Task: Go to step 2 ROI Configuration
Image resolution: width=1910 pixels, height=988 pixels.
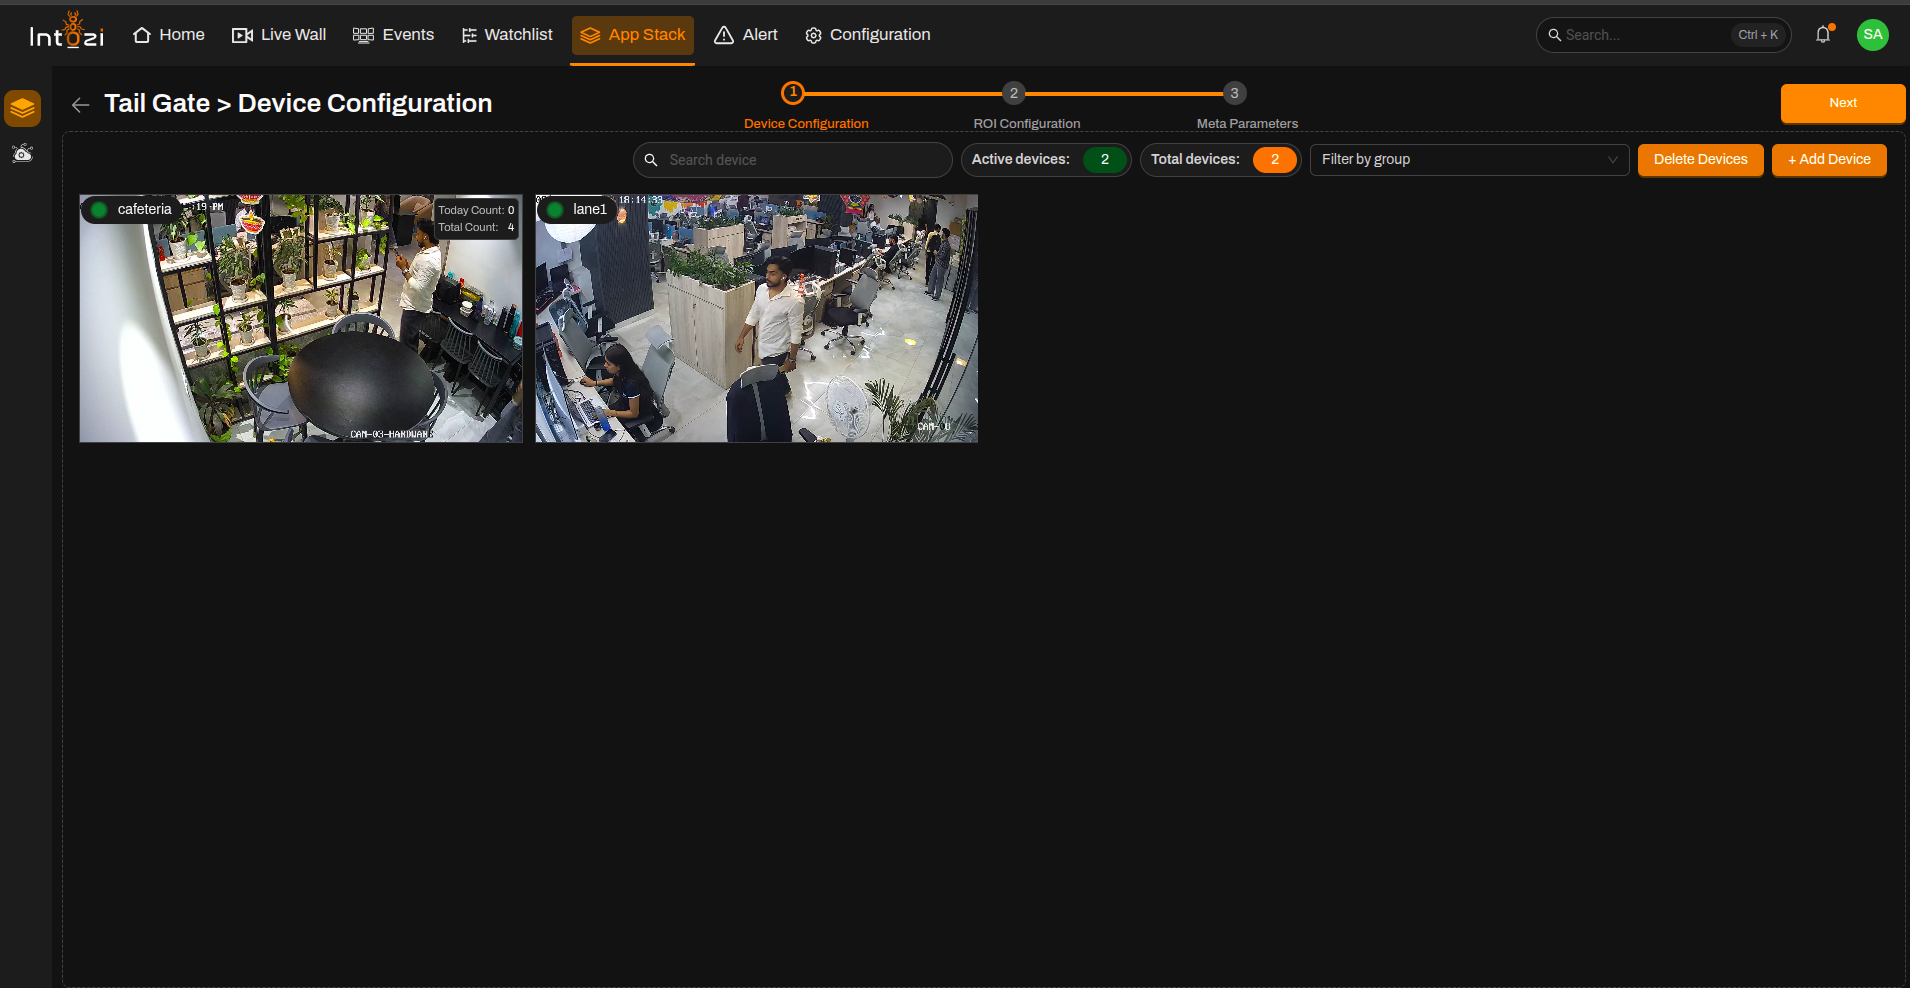Action: coord(1014,93)
